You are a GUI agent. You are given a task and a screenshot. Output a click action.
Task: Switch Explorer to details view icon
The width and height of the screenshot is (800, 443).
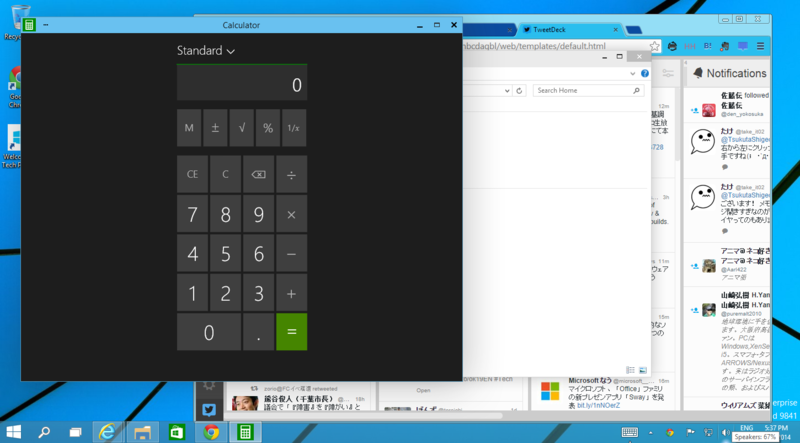tap(631, 370)
